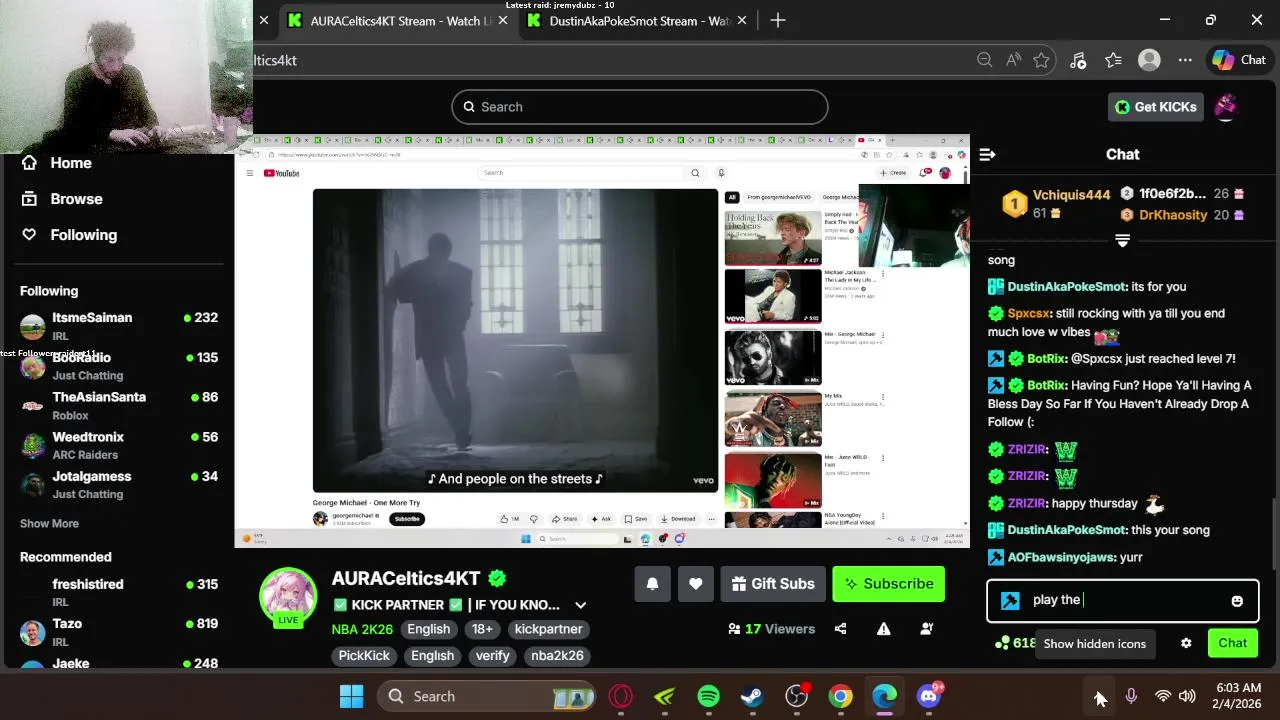1280x720 pixels.
Task: Click the user-check icon beside viewers
Action: [x=927, y=629]
